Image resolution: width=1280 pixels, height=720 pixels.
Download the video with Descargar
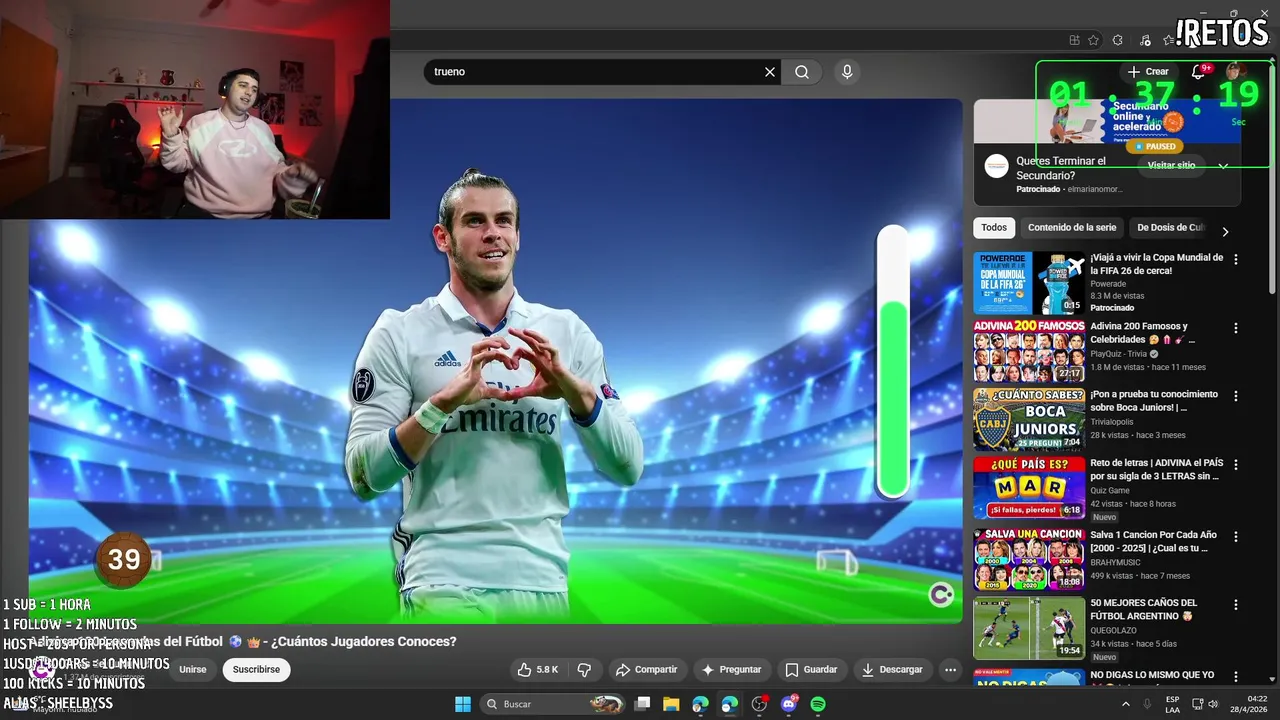click(x=892, y=670)
